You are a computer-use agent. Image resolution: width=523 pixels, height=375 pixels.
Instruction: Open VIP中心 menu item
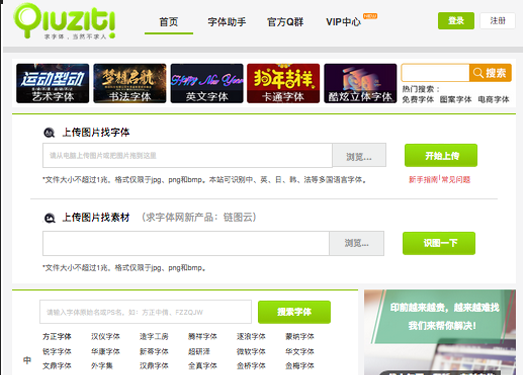(343, 22)
